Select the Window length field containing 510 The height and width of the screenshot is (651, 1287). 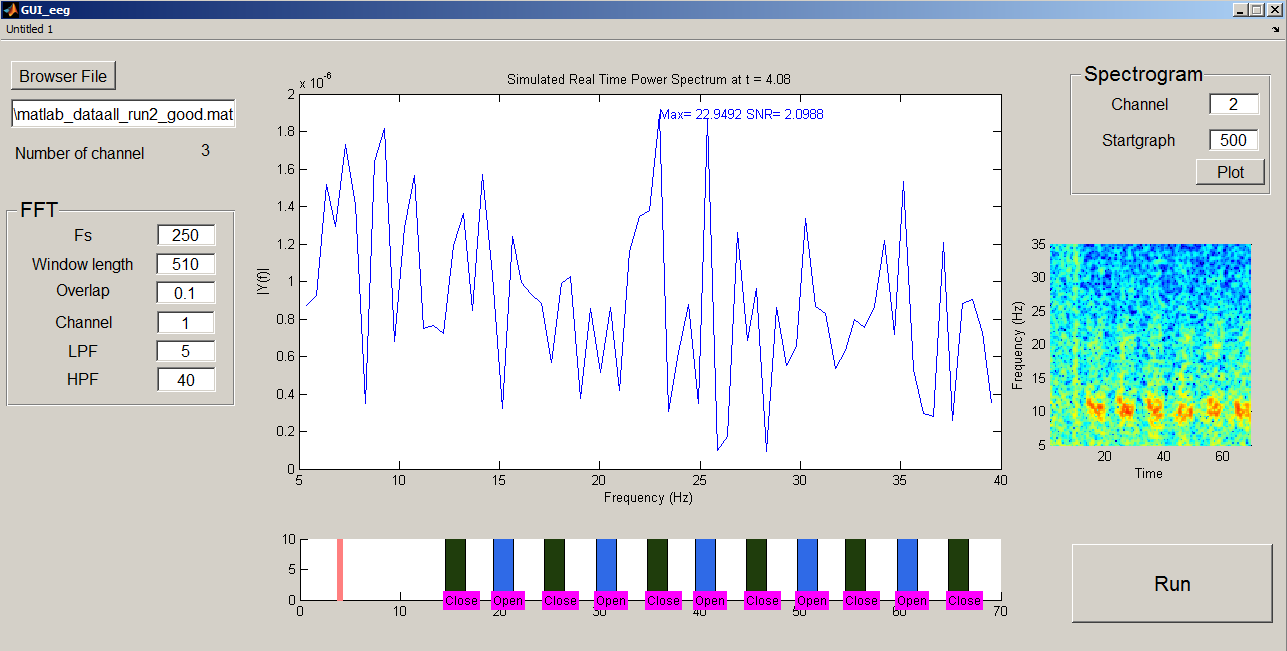186,263
